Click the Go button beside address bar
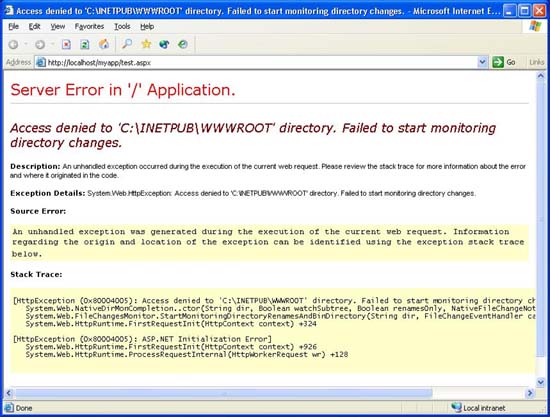Image resolution: width=550 pixels, height=417 pixels. tap(504, 62)
